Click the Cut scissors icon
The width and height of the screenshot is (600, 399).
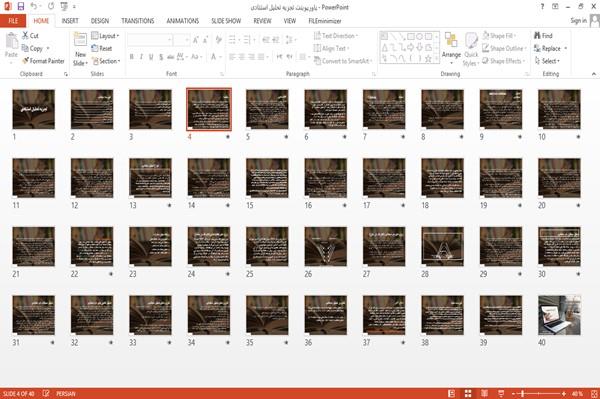[x=25, y=36]
